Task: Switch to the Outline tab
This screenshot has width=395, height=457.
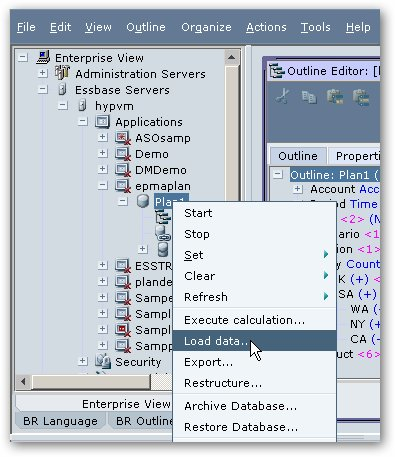Action: pyautogui.click(x=298, y=156)
